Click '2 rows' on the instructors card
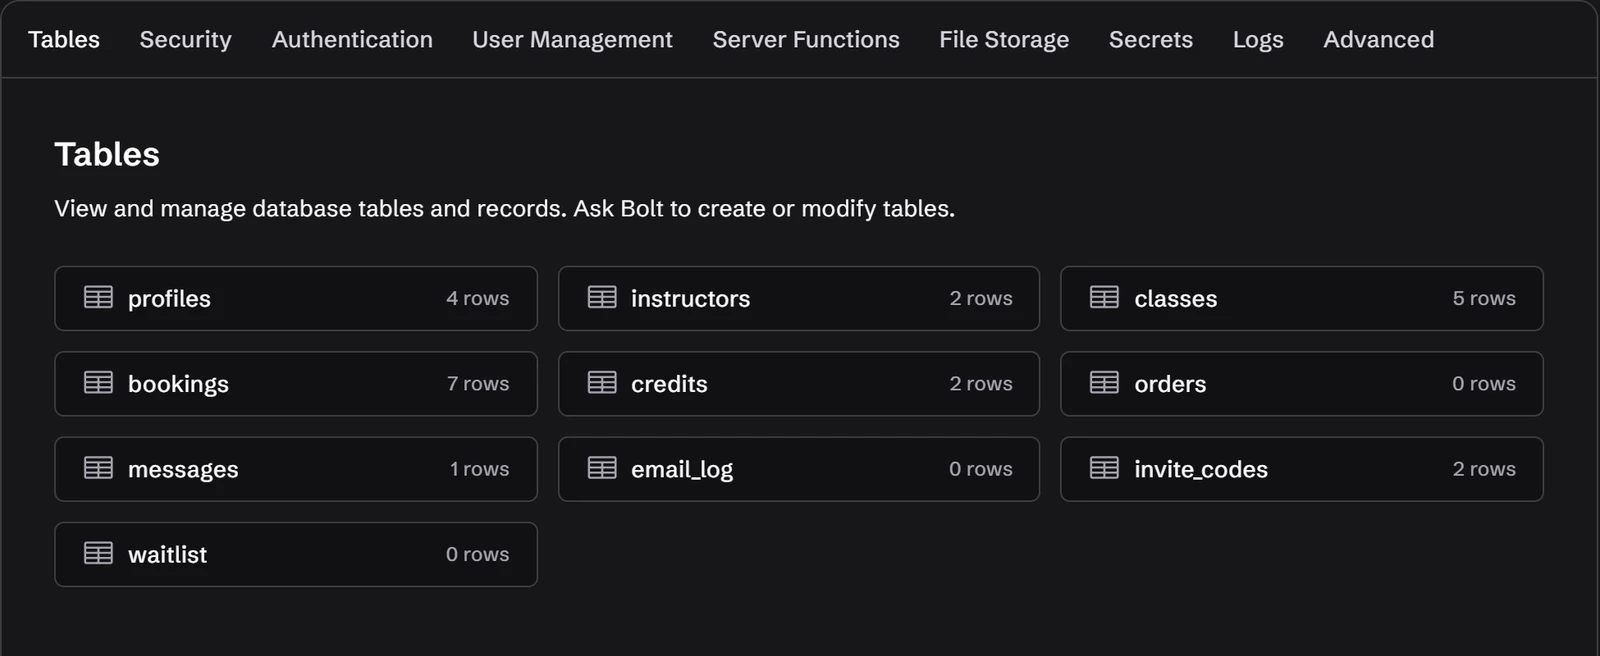This screenshot has height=656, width=1600. pos(981,298)
